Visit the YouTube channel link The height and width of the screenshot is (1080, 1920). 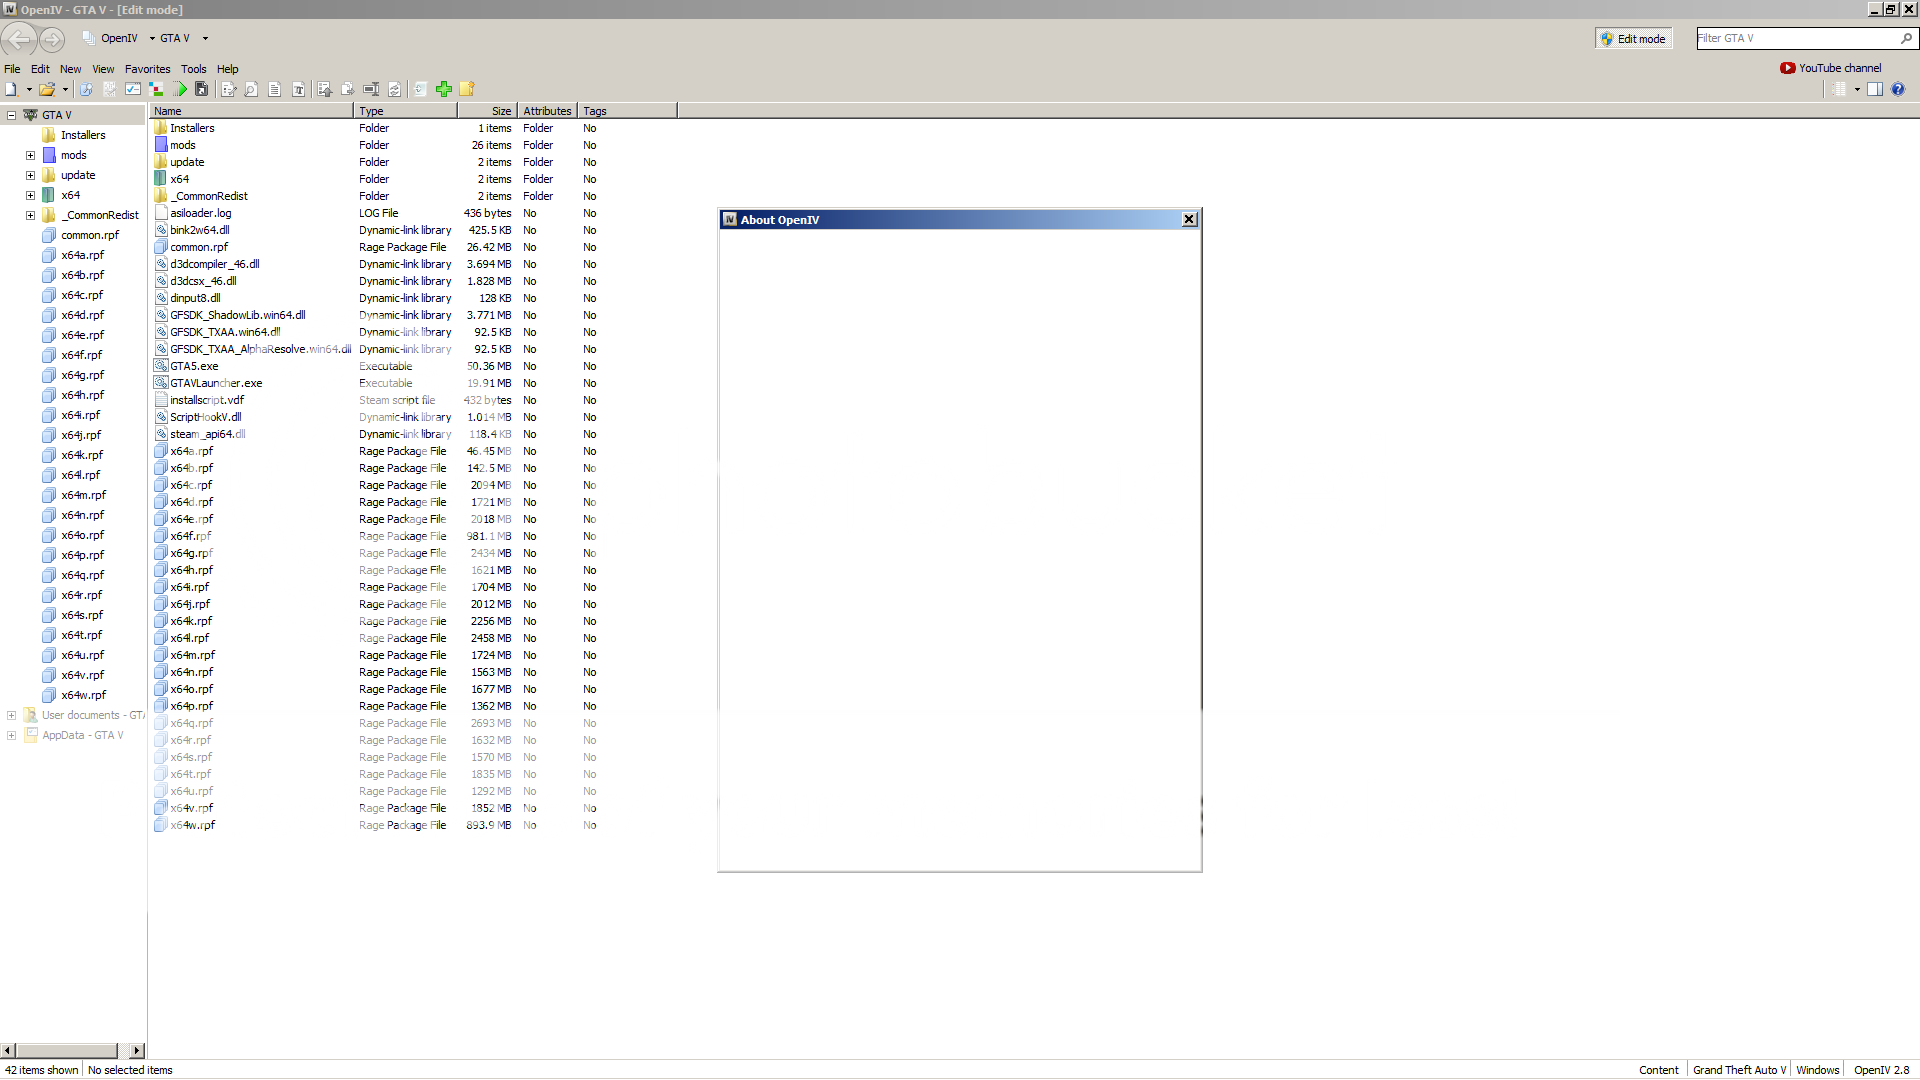1838,68
